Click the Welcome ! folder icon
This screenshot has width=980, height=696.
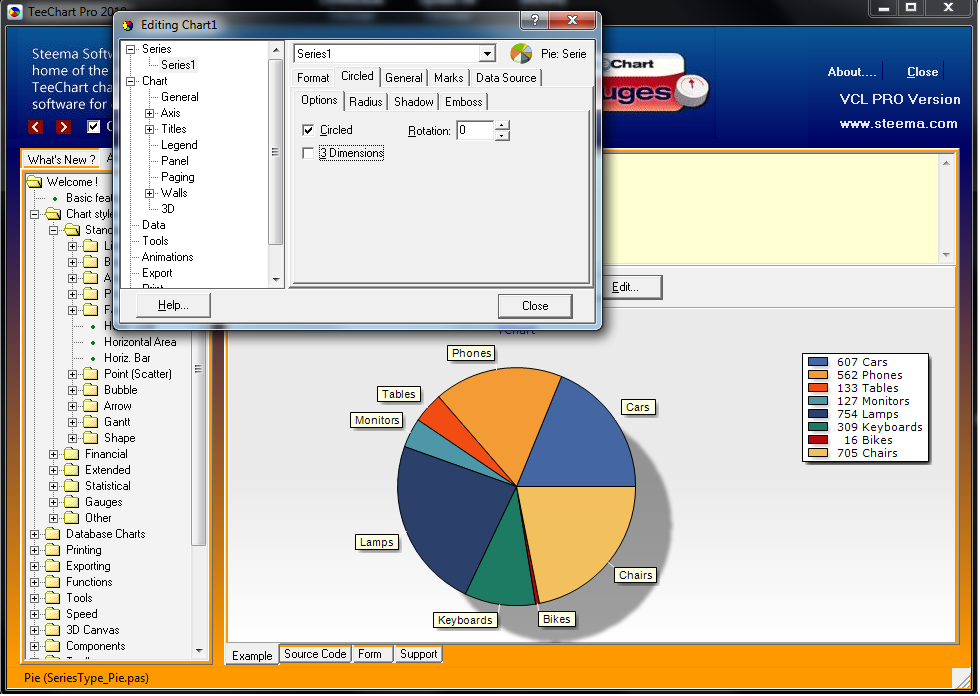tap(34, 182)
